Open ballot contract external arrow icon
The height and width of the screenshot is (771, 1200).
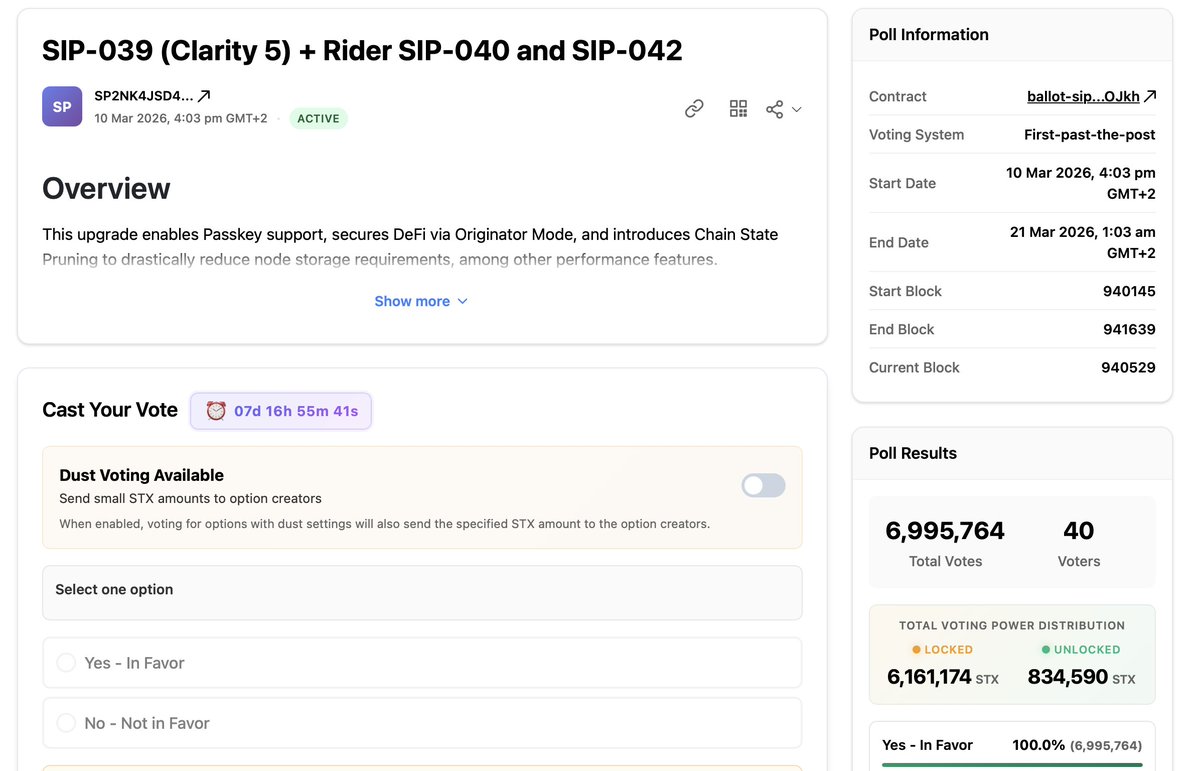pyautogui.click(x=1150, y=96)
